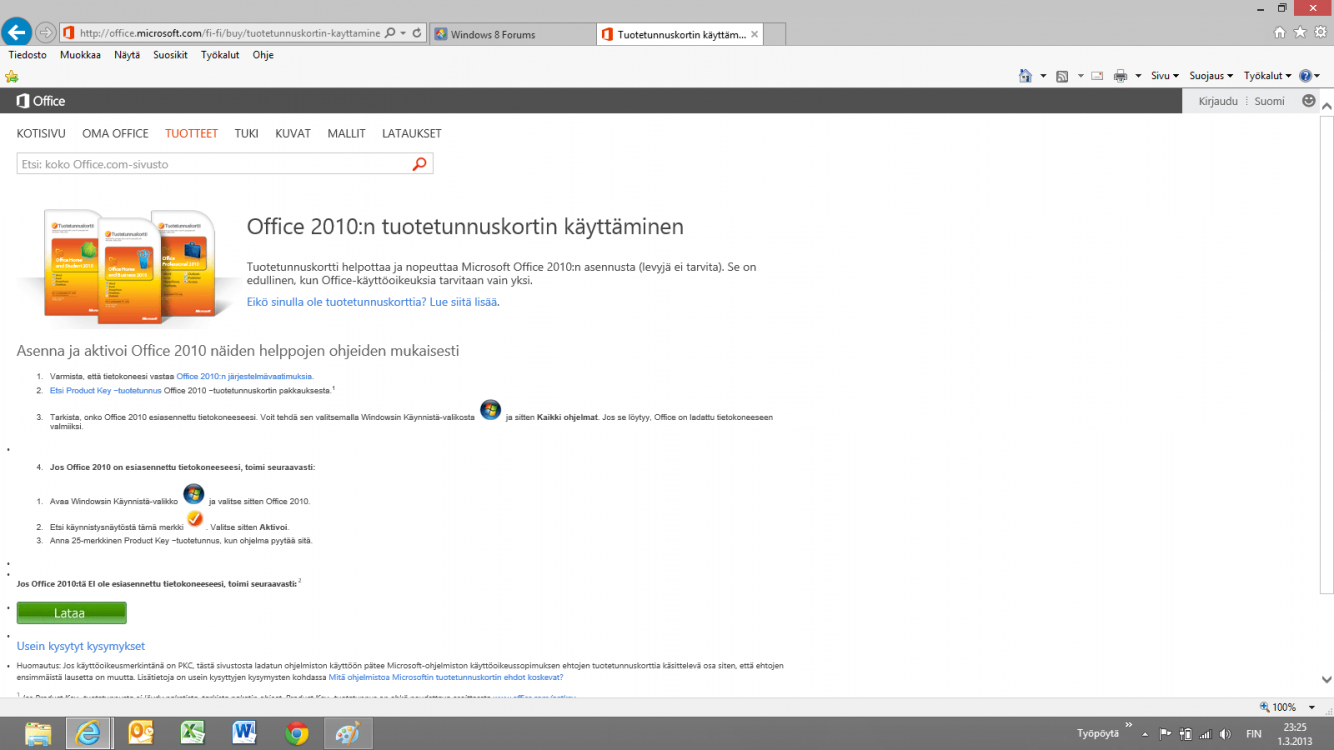Open Excel from taskbar
The image size is (1334, 750).
192,733
